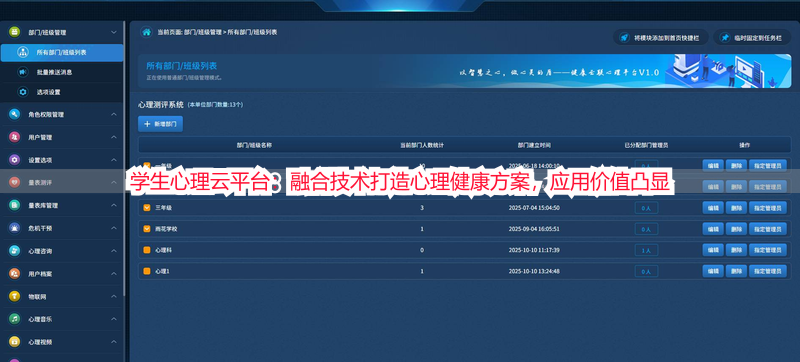Click the date 2025-10-10 13:24:48
Screen dimensions: 800x362
point(534,272)
